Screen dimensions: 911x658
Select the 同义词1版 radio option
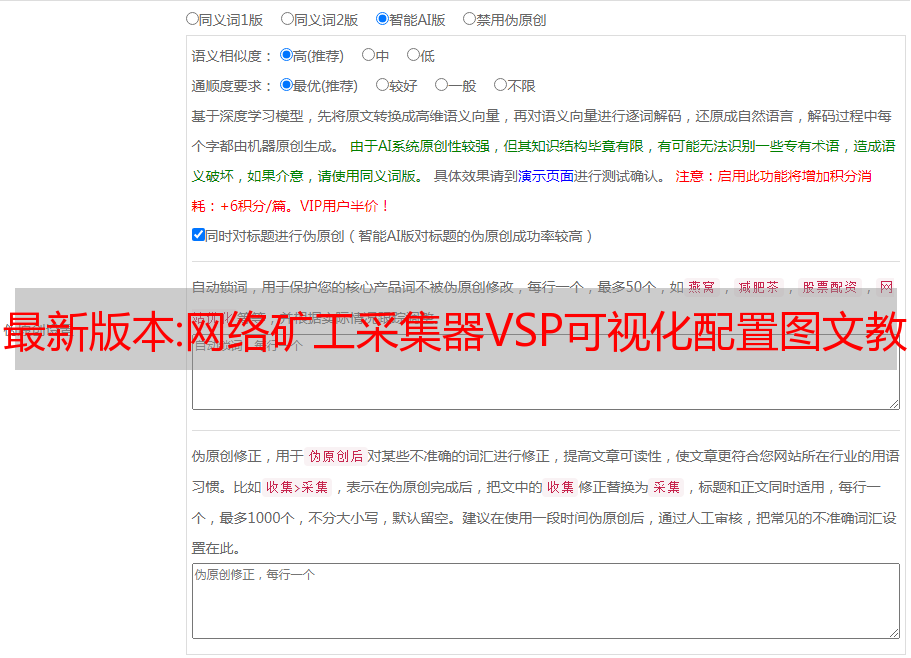(x=192, y=19)
